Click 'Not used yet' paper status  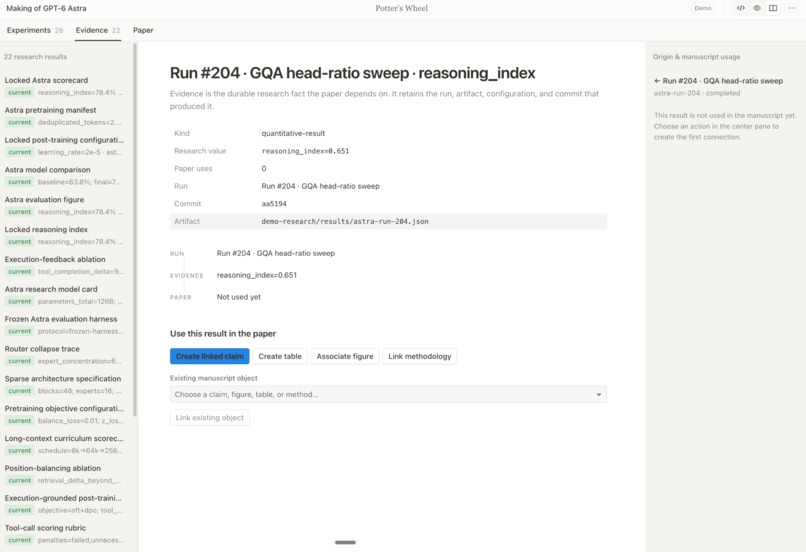tap(239, 297)
